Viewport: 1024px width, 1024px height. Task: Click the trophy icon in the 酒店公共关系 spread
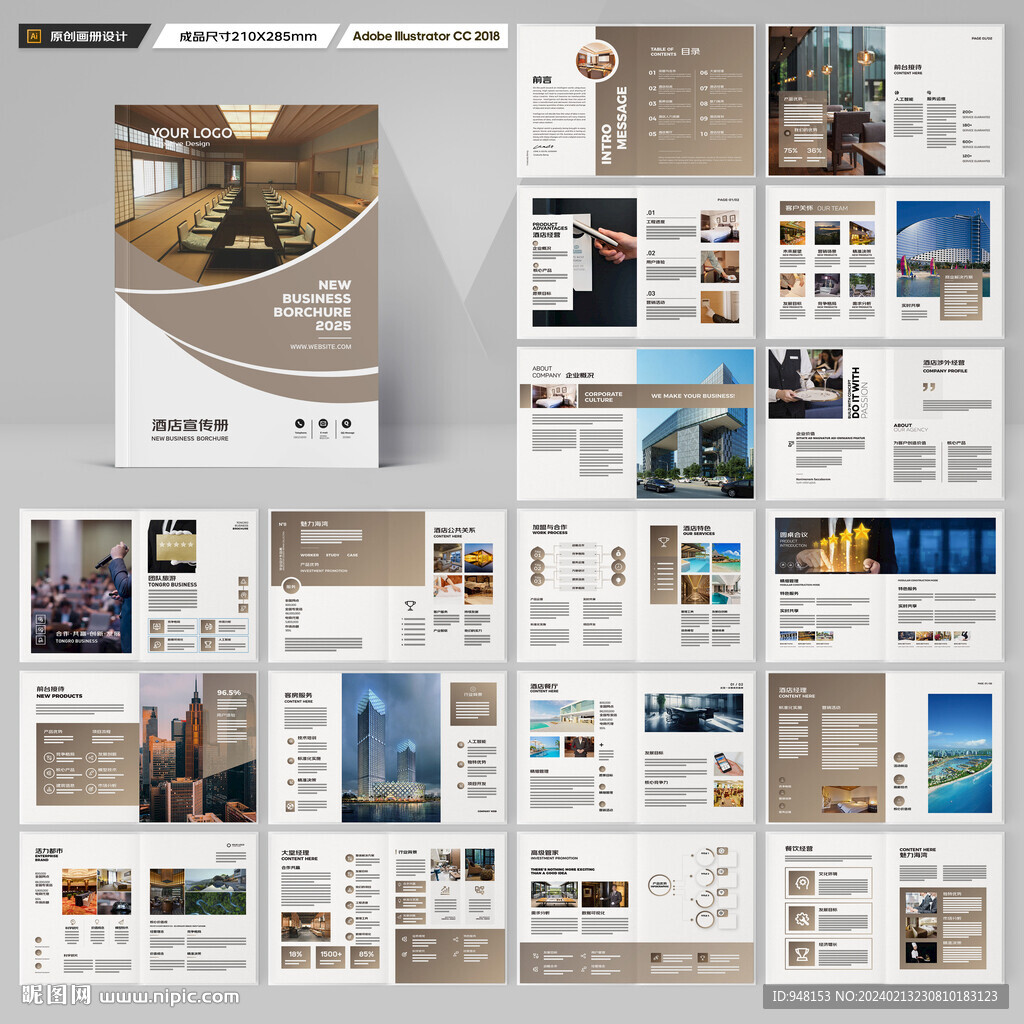coord(409,606)
